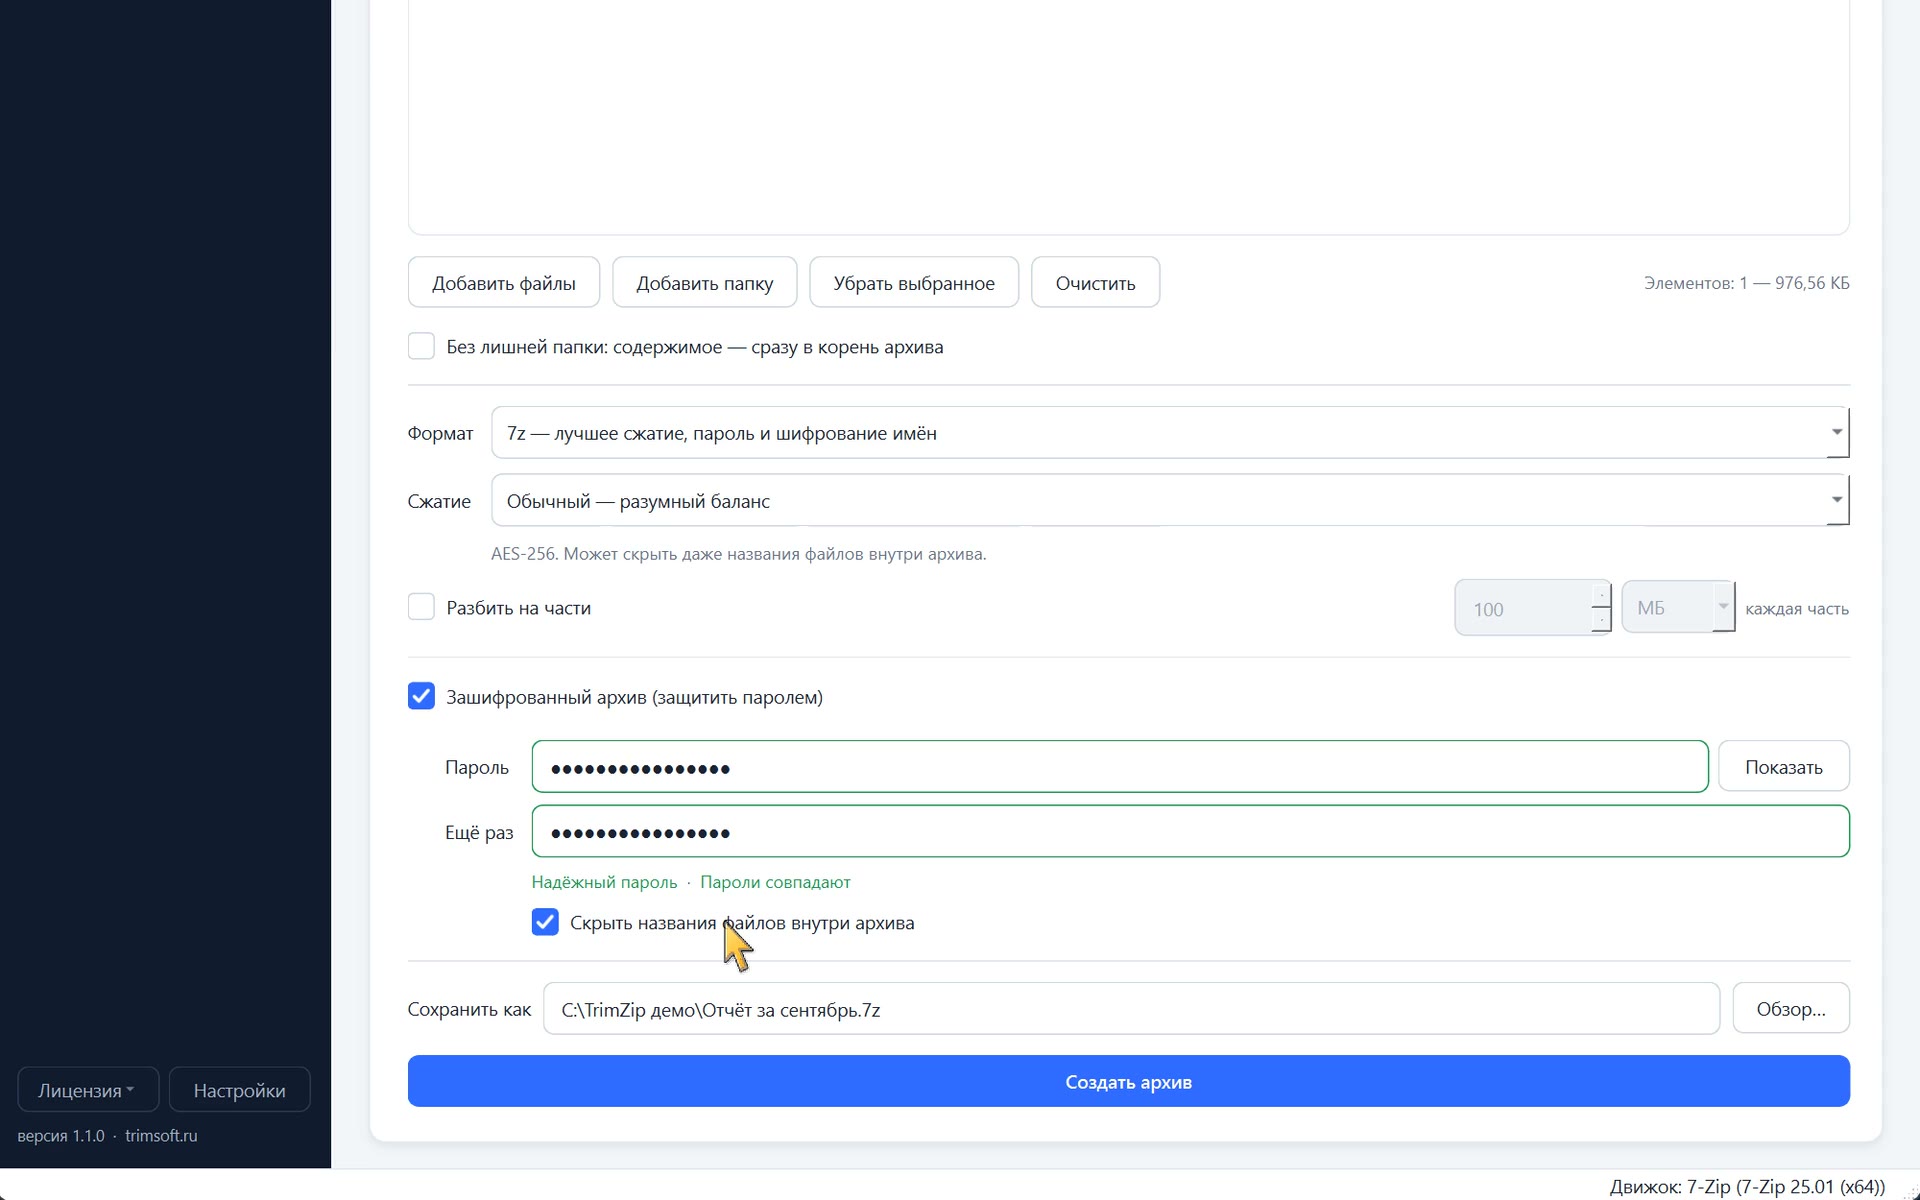Enable 'Без лишней папки' checkbox
This screenshot has height=1200, width=1920.
pyautogui.click(x=421, y=346)
